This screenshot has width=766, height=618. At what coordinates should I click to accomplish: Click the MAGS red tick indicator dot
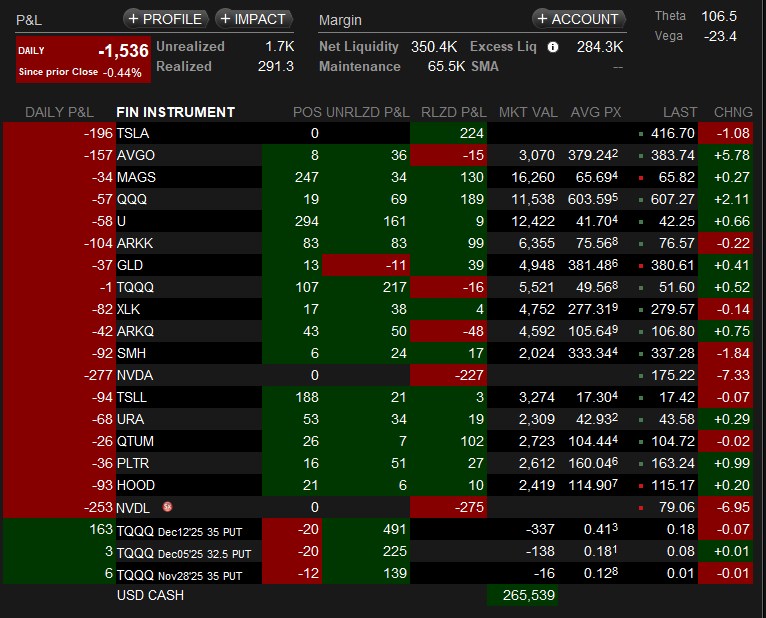click(641, 178)
